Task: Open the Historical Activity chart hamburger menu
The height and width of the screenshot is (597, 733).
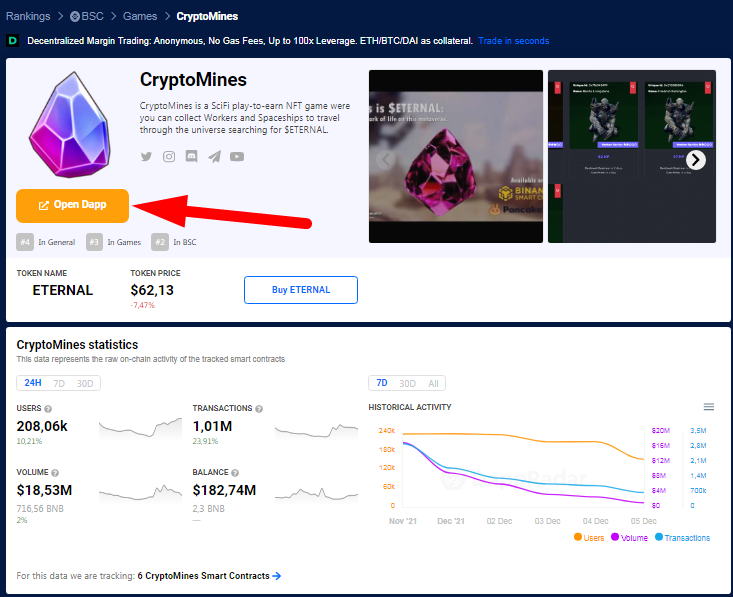Action: [709, 407]
